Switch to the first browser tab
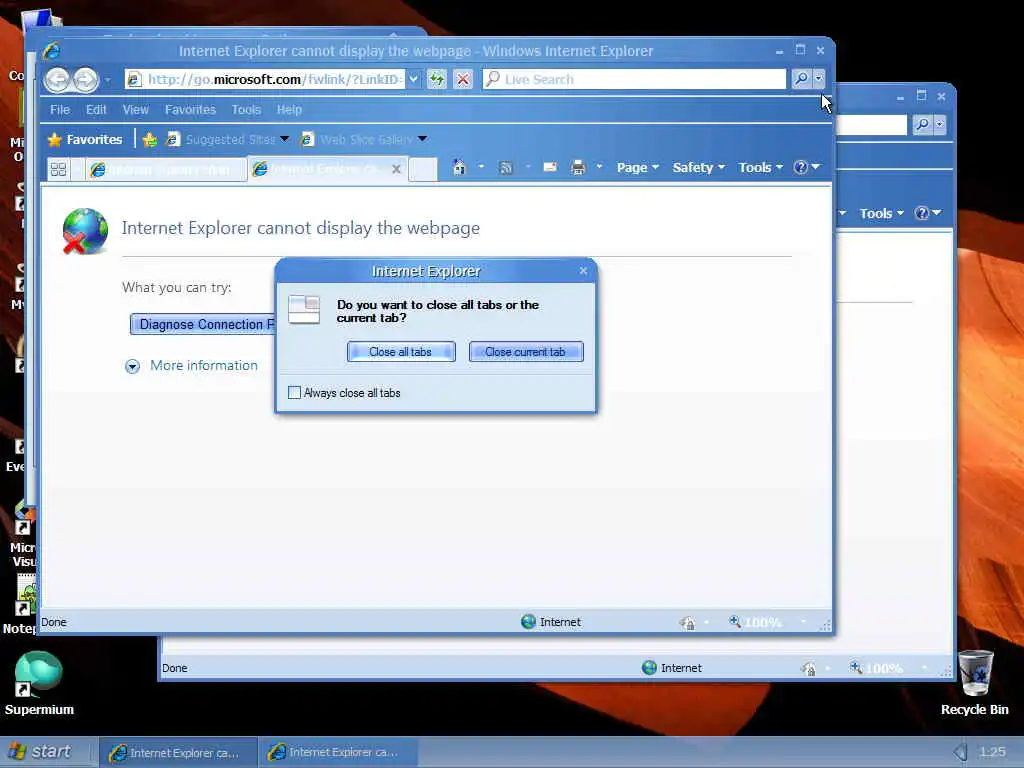 [x=166, y=170]
